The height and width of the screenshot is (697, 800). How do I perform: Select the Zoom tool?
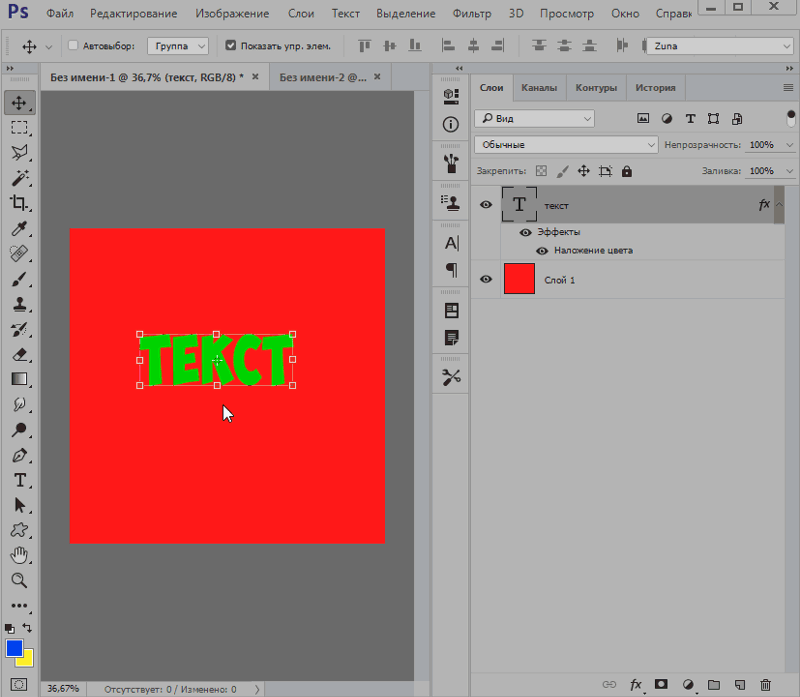19,580
